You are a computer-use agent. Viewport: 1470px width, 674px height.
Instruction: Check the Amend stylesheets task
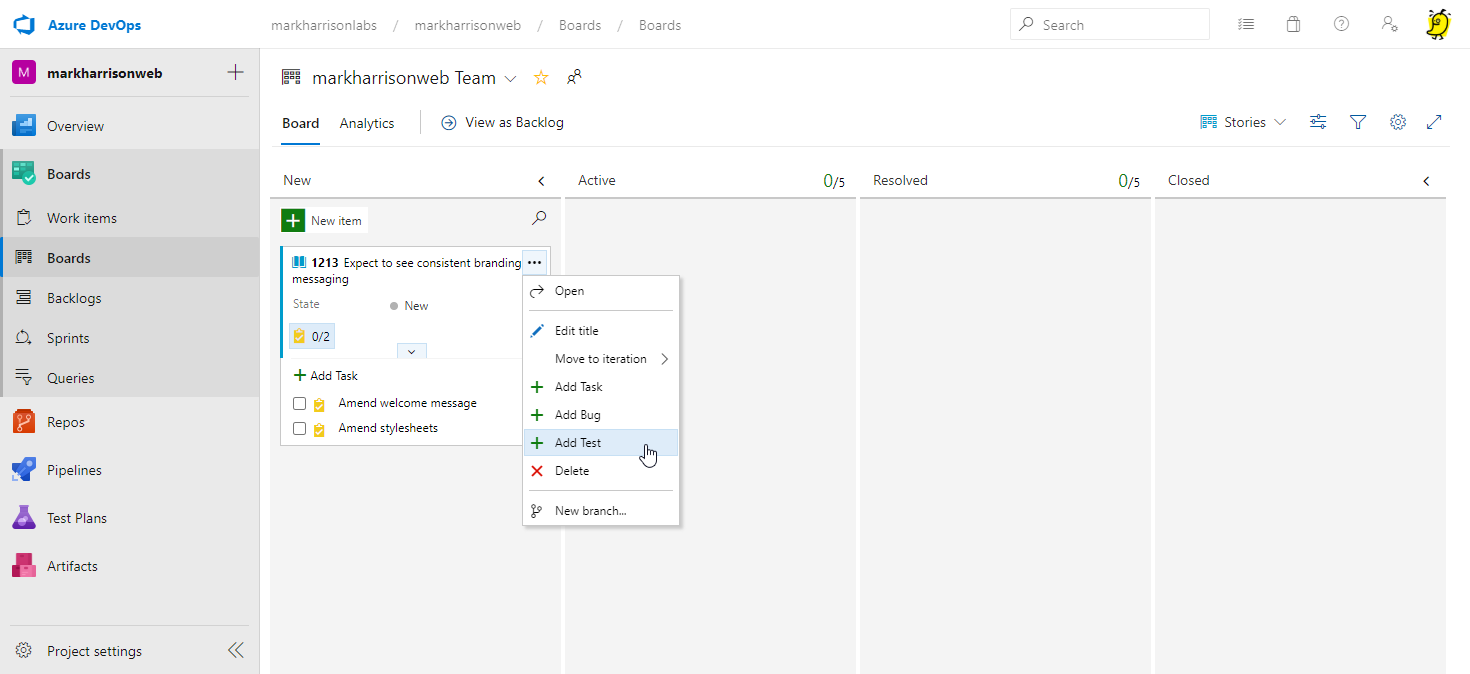pyautogui.click(x=299, y=429)
